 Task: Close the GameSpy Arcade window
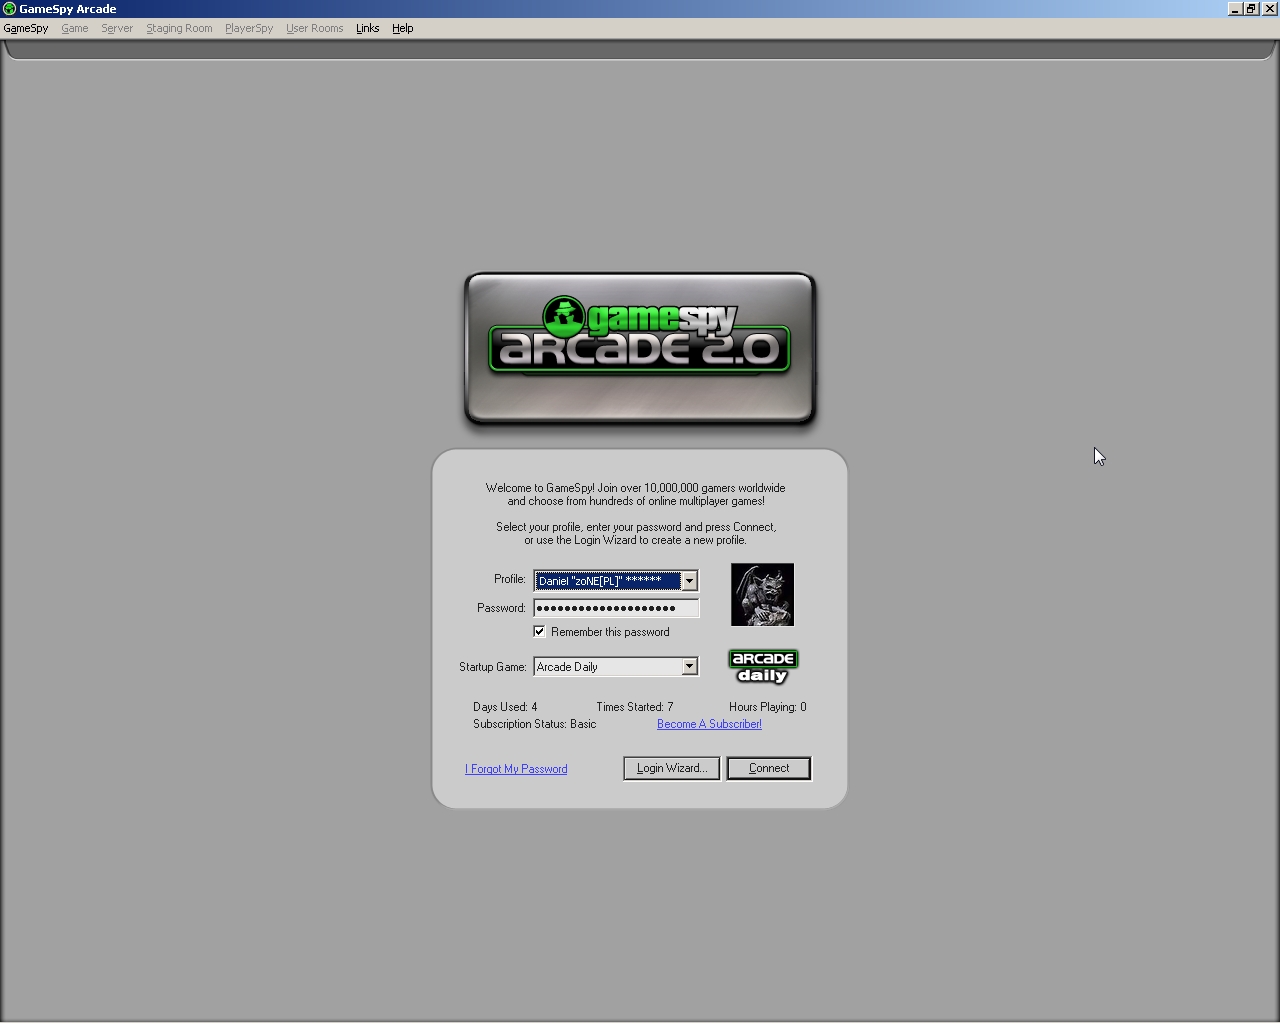point(1269,9)
